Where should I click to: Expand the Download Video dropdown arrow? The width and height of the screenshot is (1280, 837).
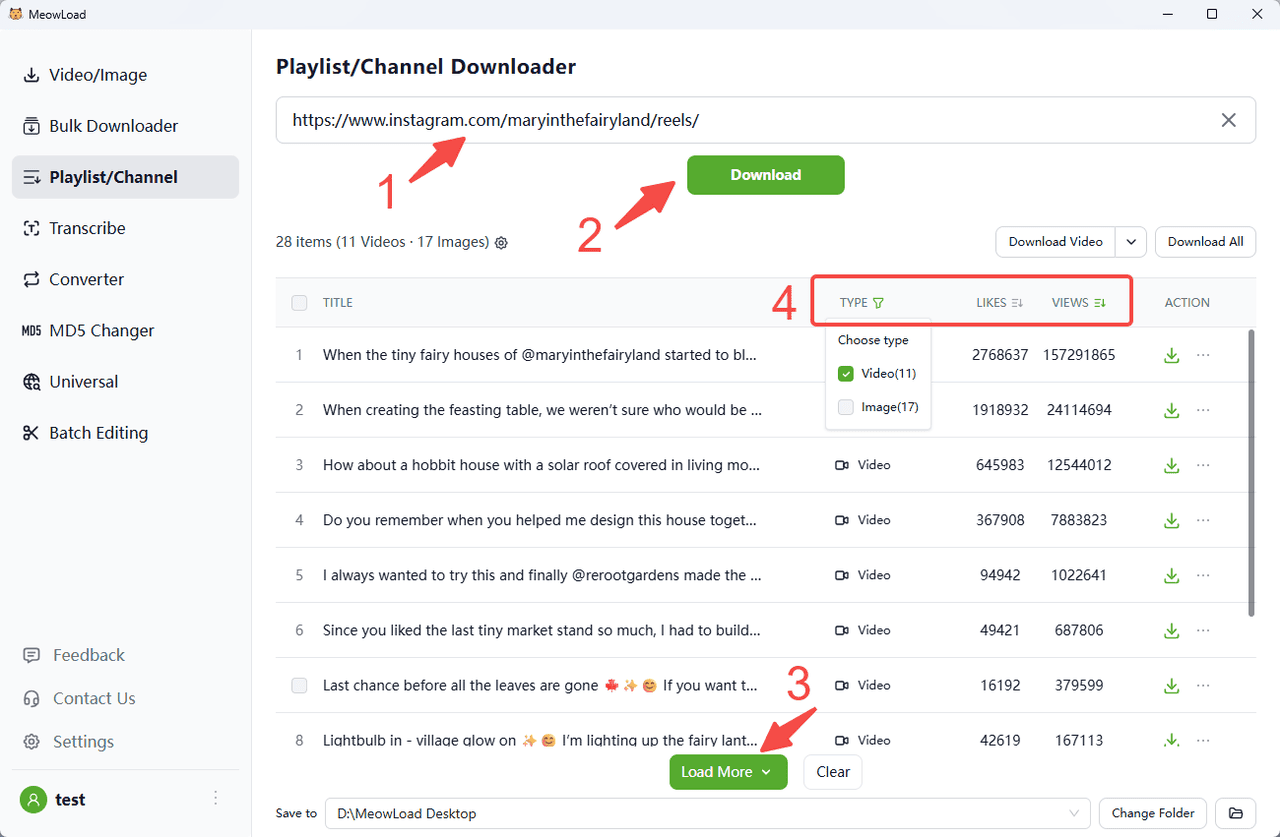[x=1131, y=242]
